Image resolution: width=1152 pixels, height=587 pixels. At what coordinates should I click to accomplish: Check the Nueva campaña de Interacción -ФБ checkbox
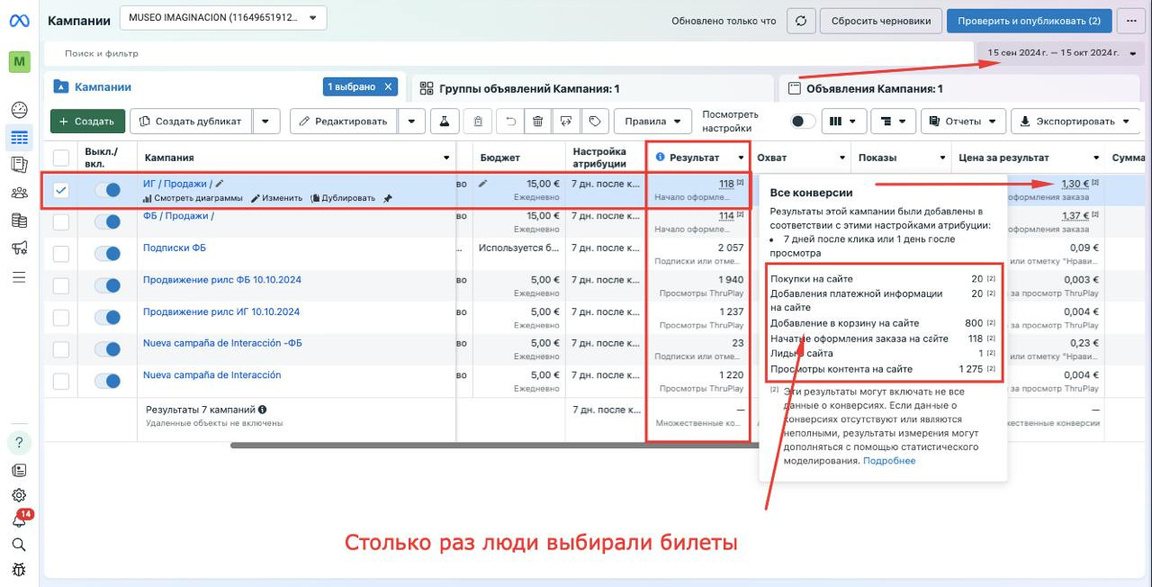click(x=61, y=350)
